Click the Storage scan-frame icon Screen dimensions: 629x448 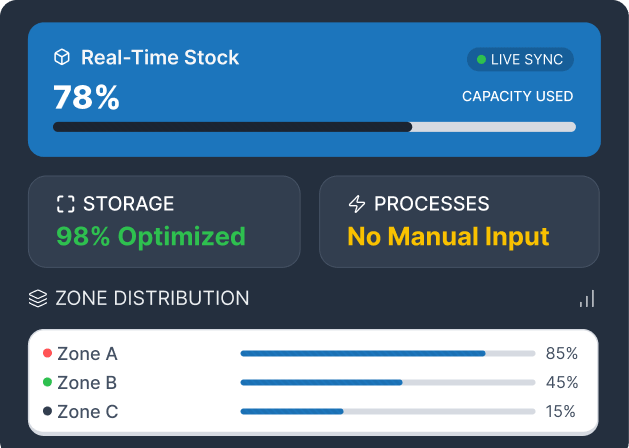(x=66, y=204)
